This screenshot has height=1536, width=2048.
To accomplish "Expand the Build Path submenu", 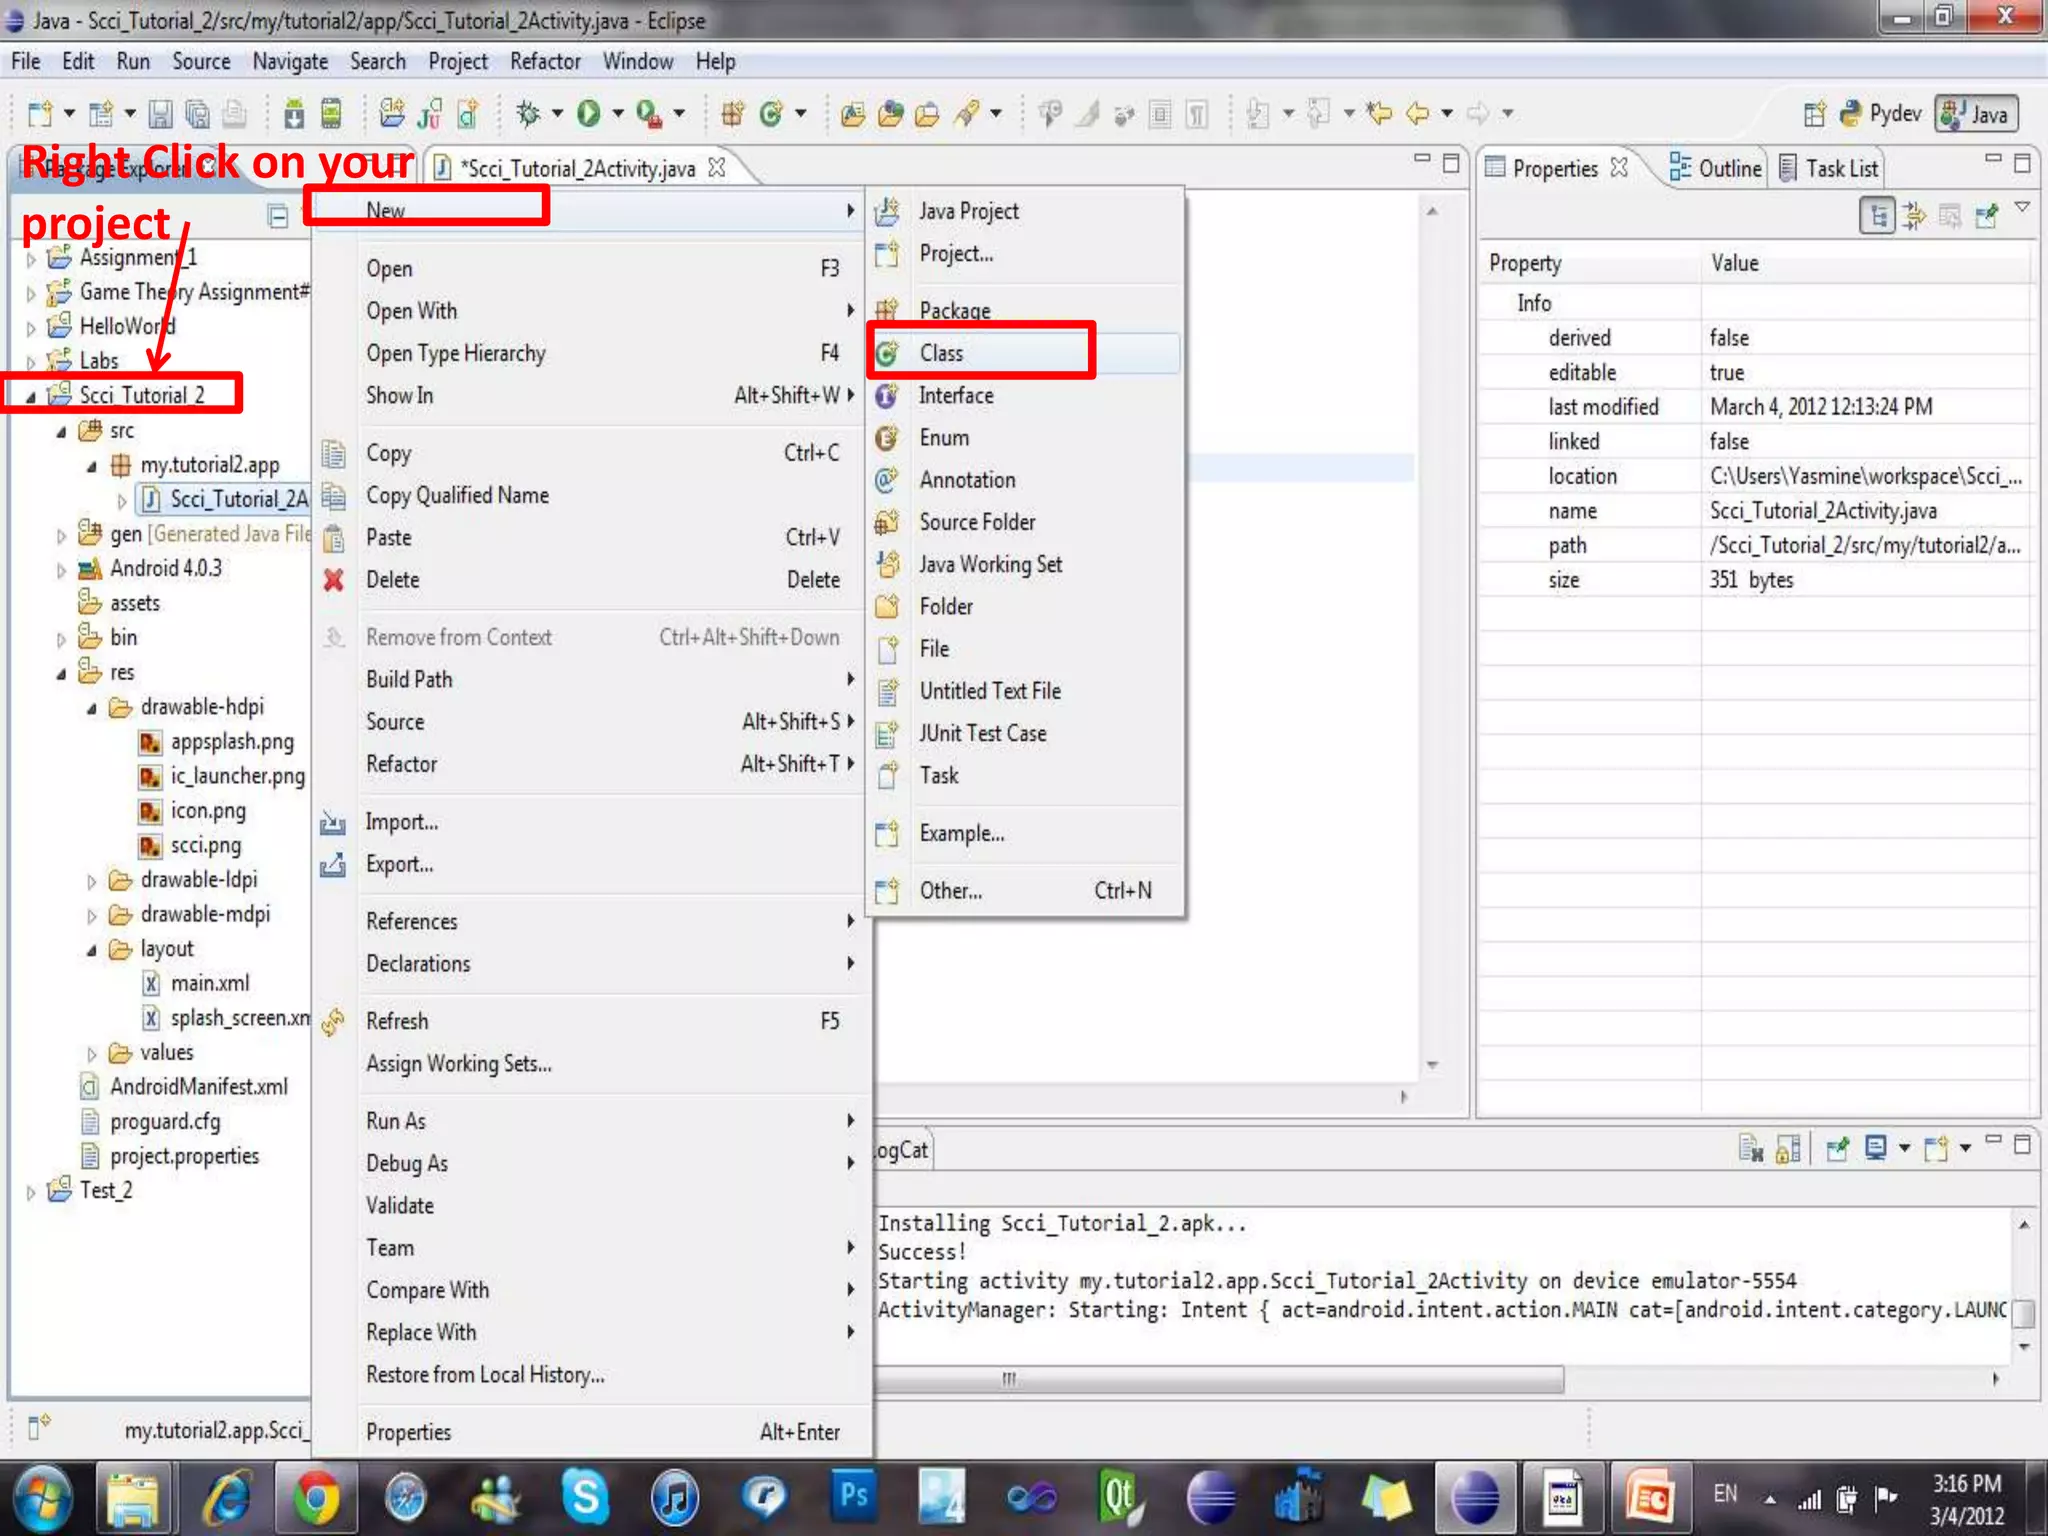I will coord(590,680).
